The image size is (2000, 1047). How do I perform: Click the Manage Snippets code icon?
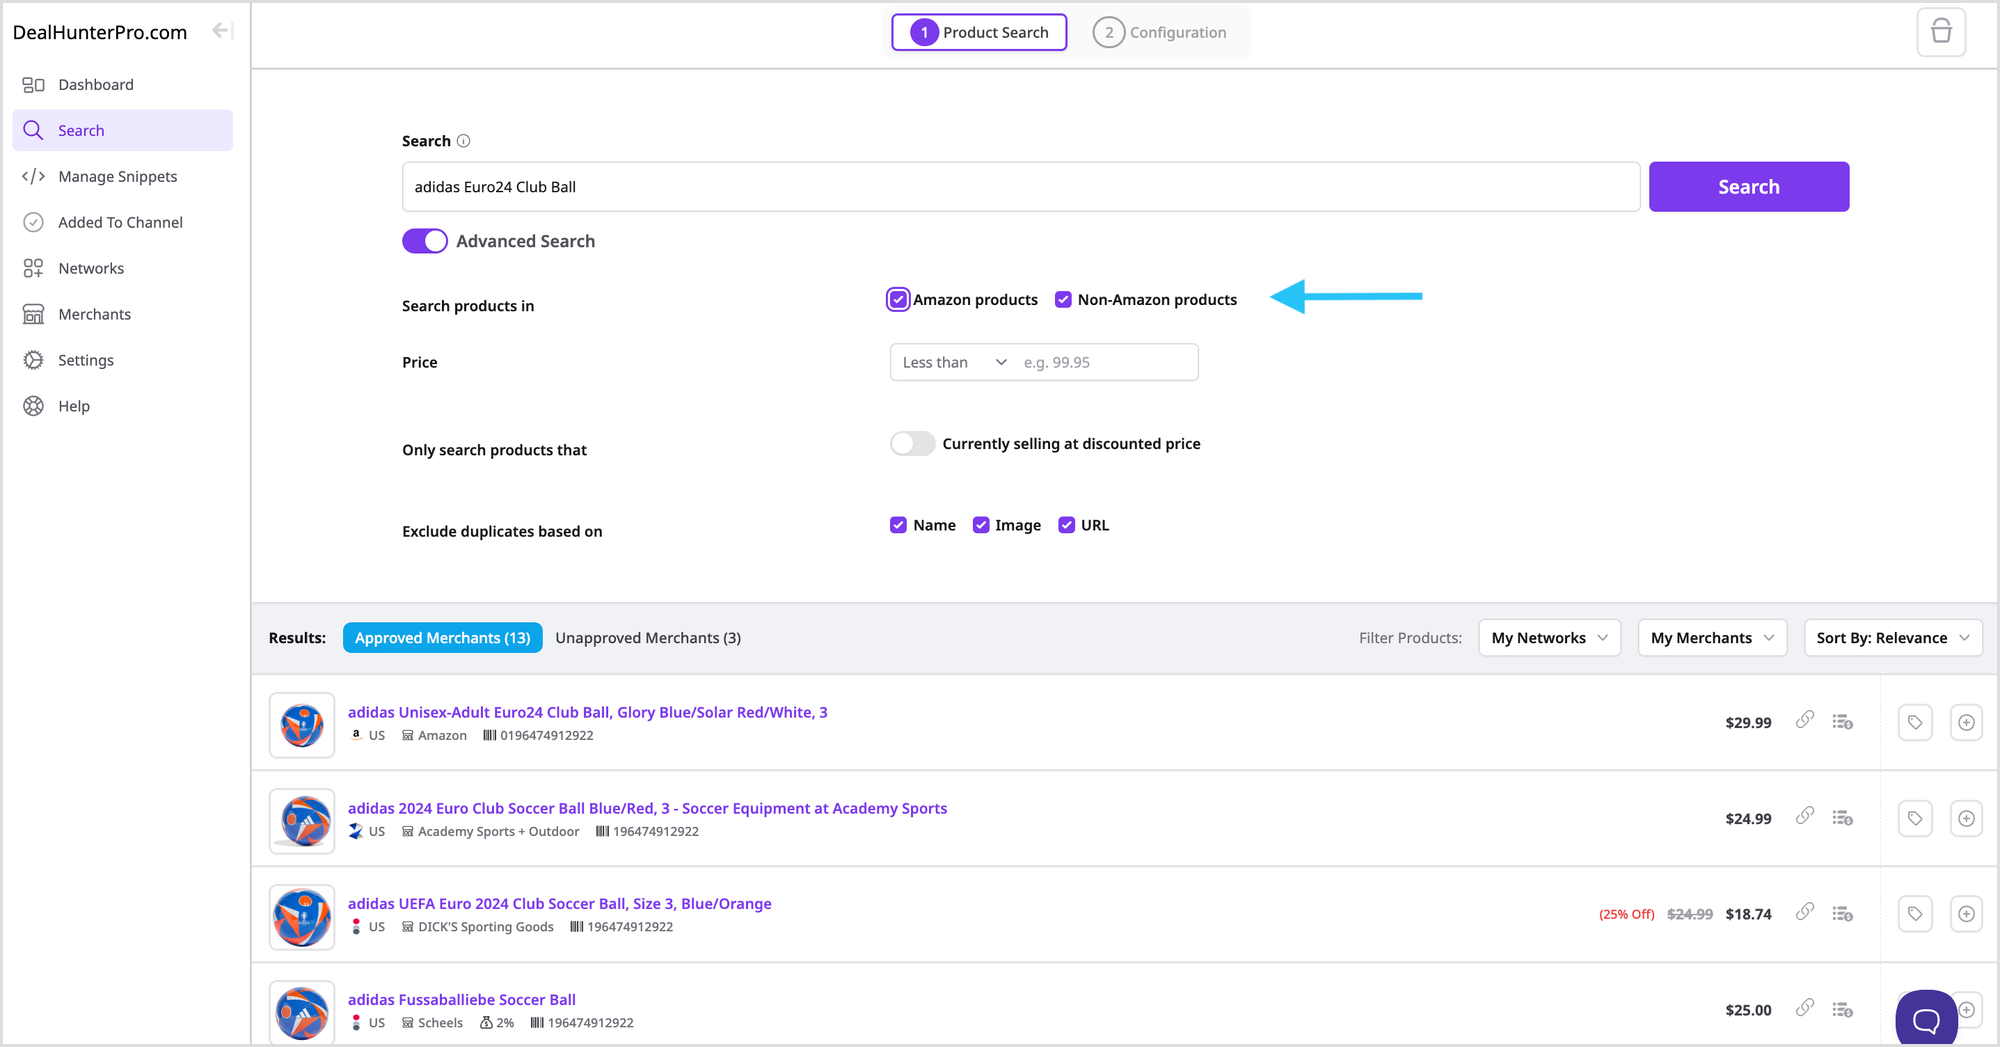pyautogui.click(x=33, y=176)
